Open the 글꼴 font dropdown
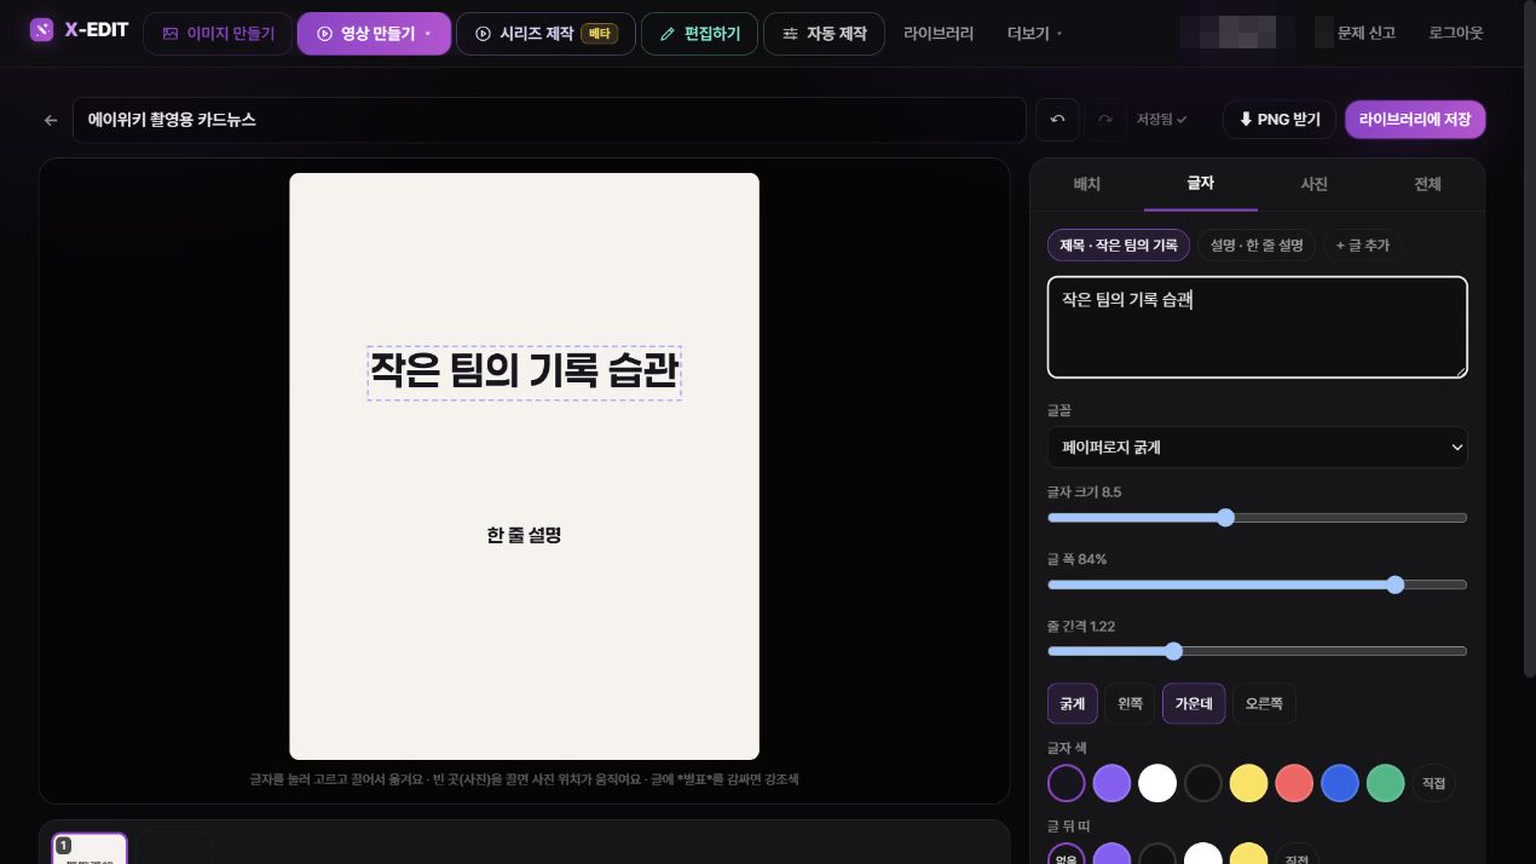This screenshot has height=864, width=1536. click(x=1257, y=447)
